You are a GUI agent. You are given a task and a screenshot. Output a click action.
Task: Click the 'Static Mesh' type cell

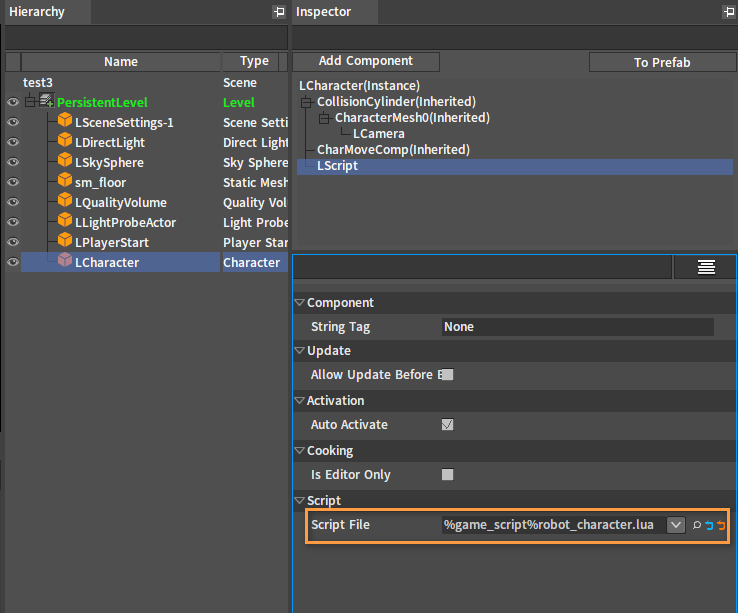[255, 183]
